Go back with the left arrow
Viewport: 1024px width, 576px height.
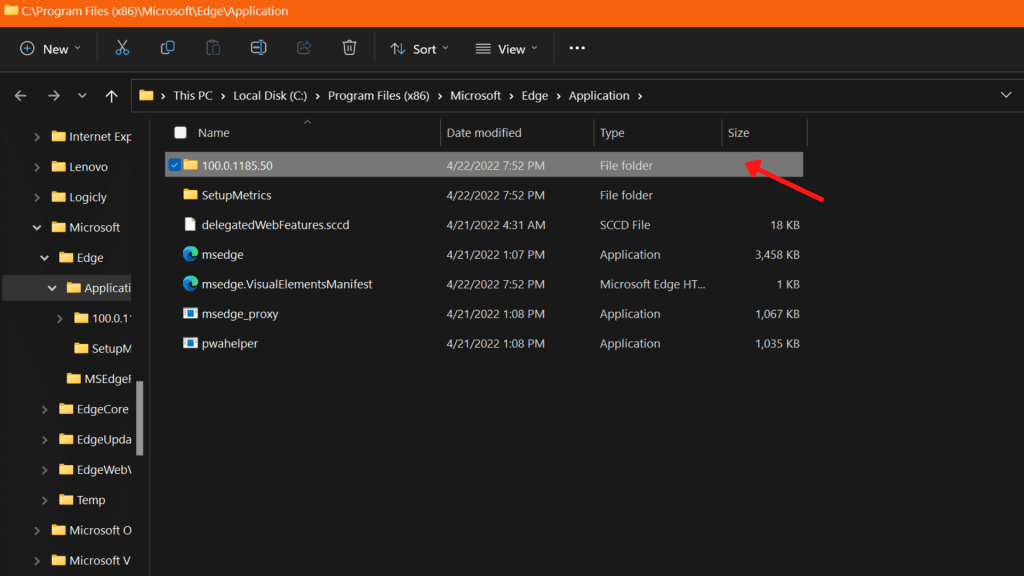click(21, 96)
